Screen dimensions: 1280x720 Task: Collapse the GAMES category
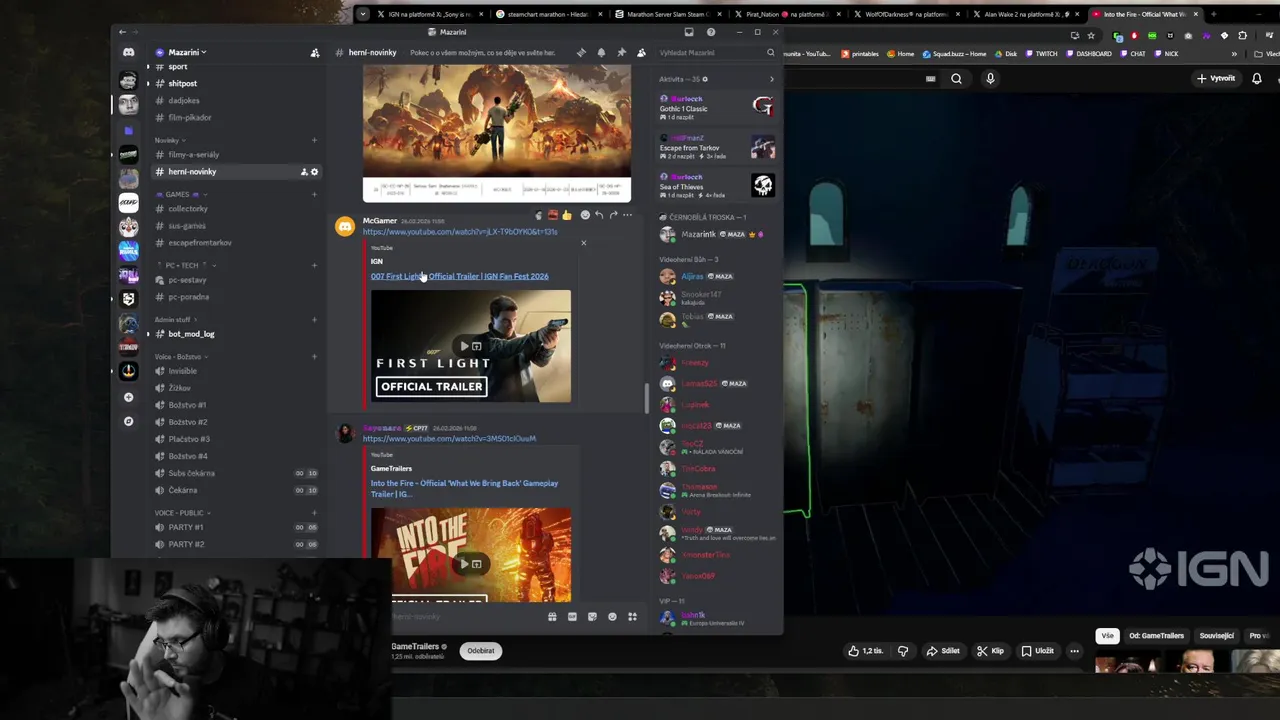[181, 195]
